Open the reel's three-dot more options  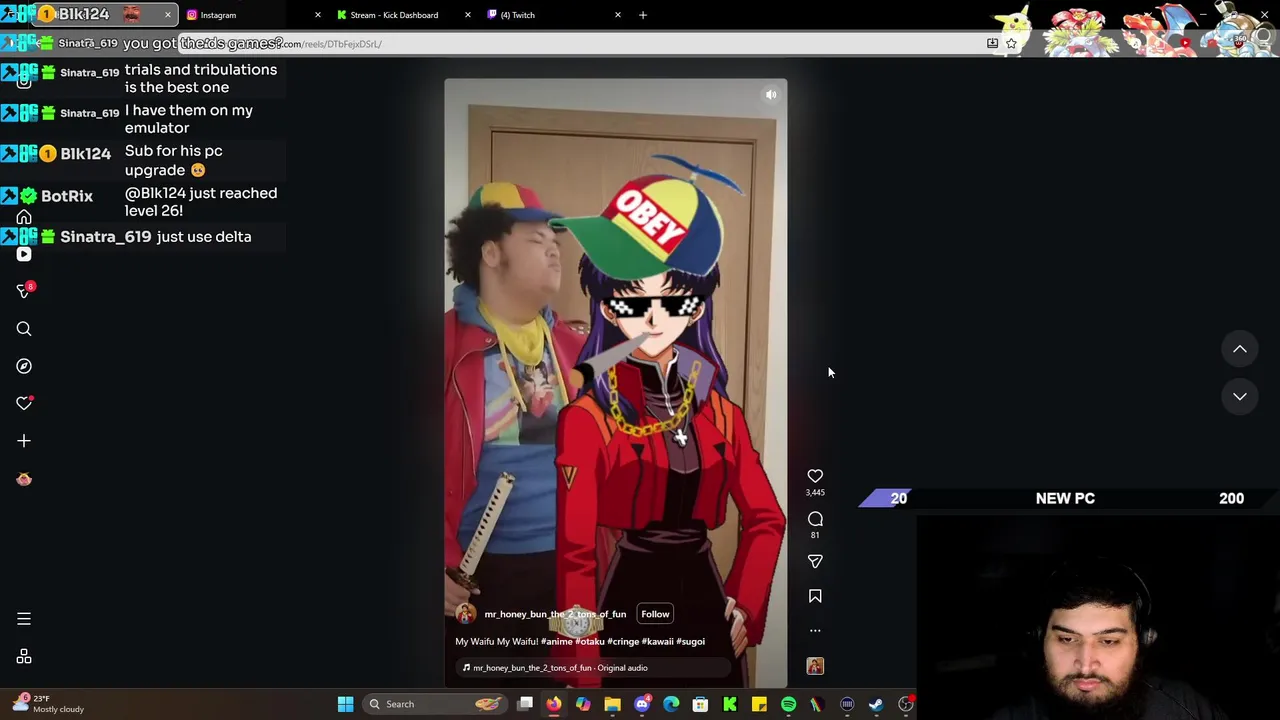pyautogui.click(x=815, y=631)
